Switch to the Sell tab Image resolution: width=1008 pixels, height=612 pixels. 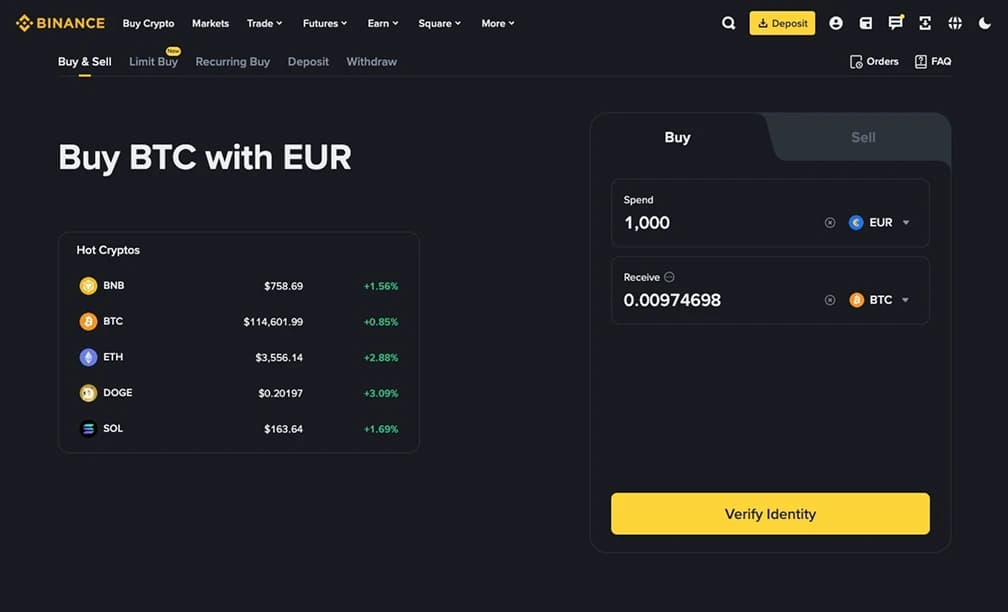click(x=862, y=137)
